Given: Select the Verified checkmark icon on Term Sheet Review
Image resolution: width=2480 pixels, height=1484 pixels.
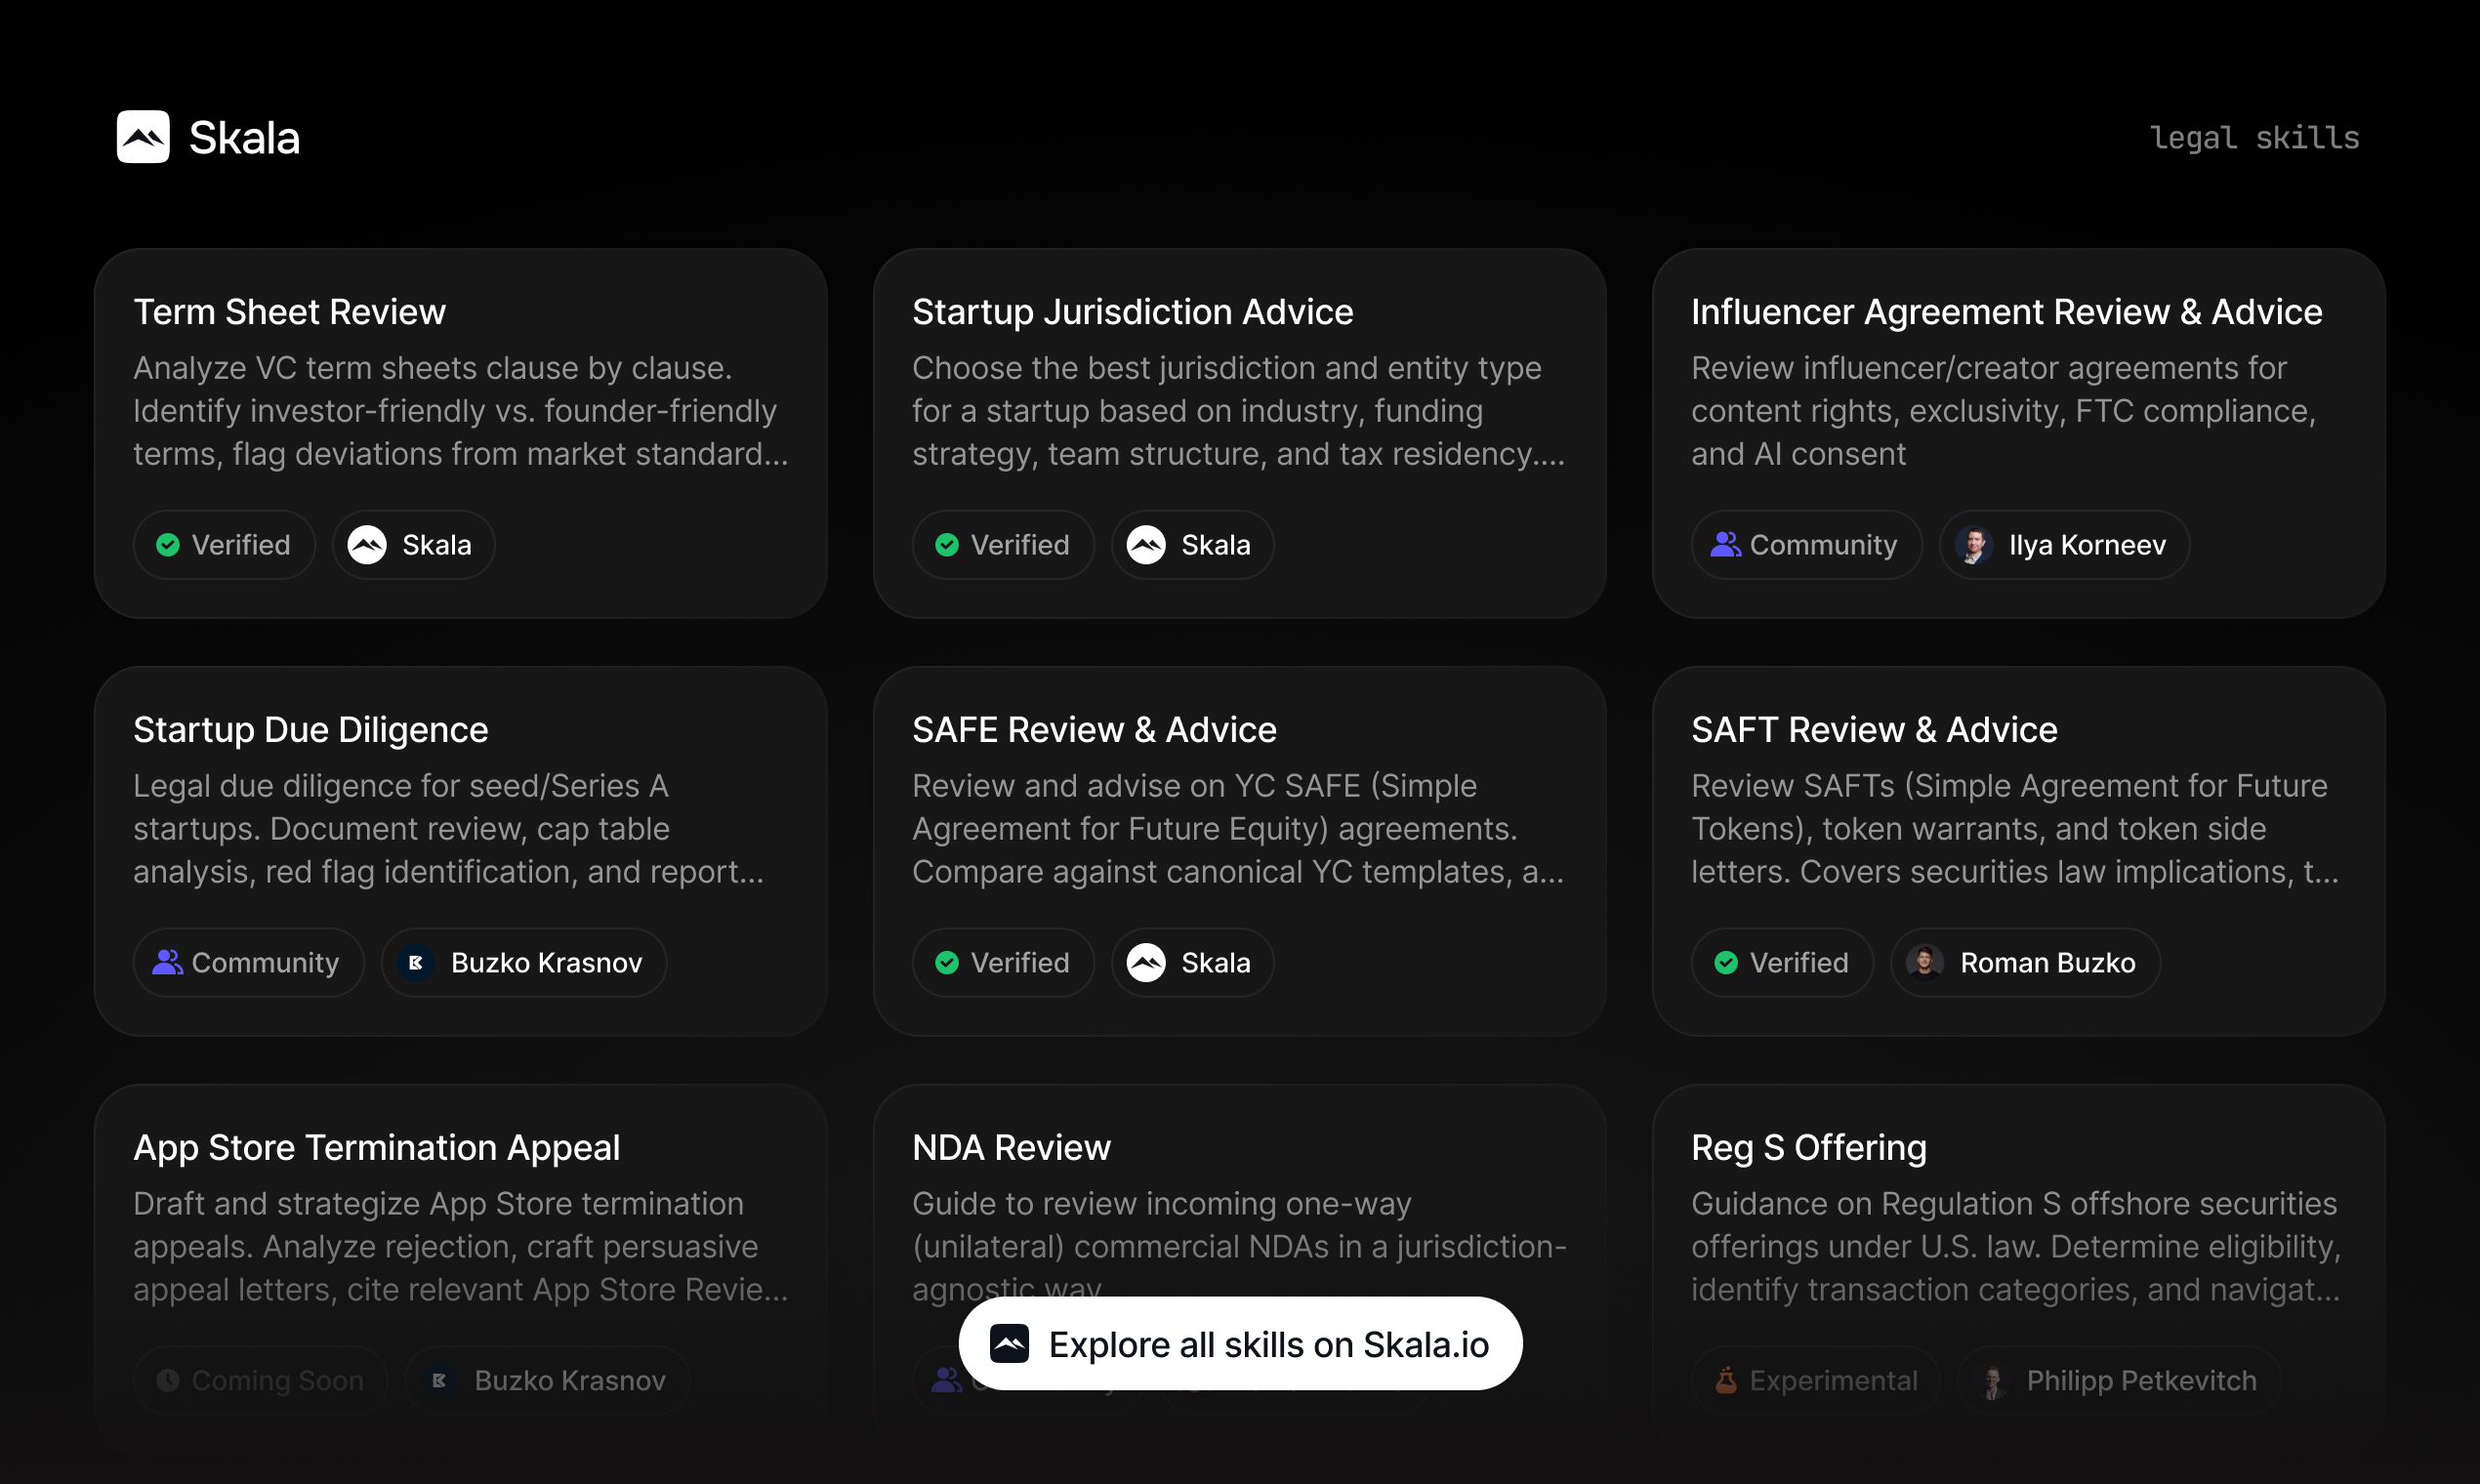Looking at the screenshot, I should [x=168, y=545].
